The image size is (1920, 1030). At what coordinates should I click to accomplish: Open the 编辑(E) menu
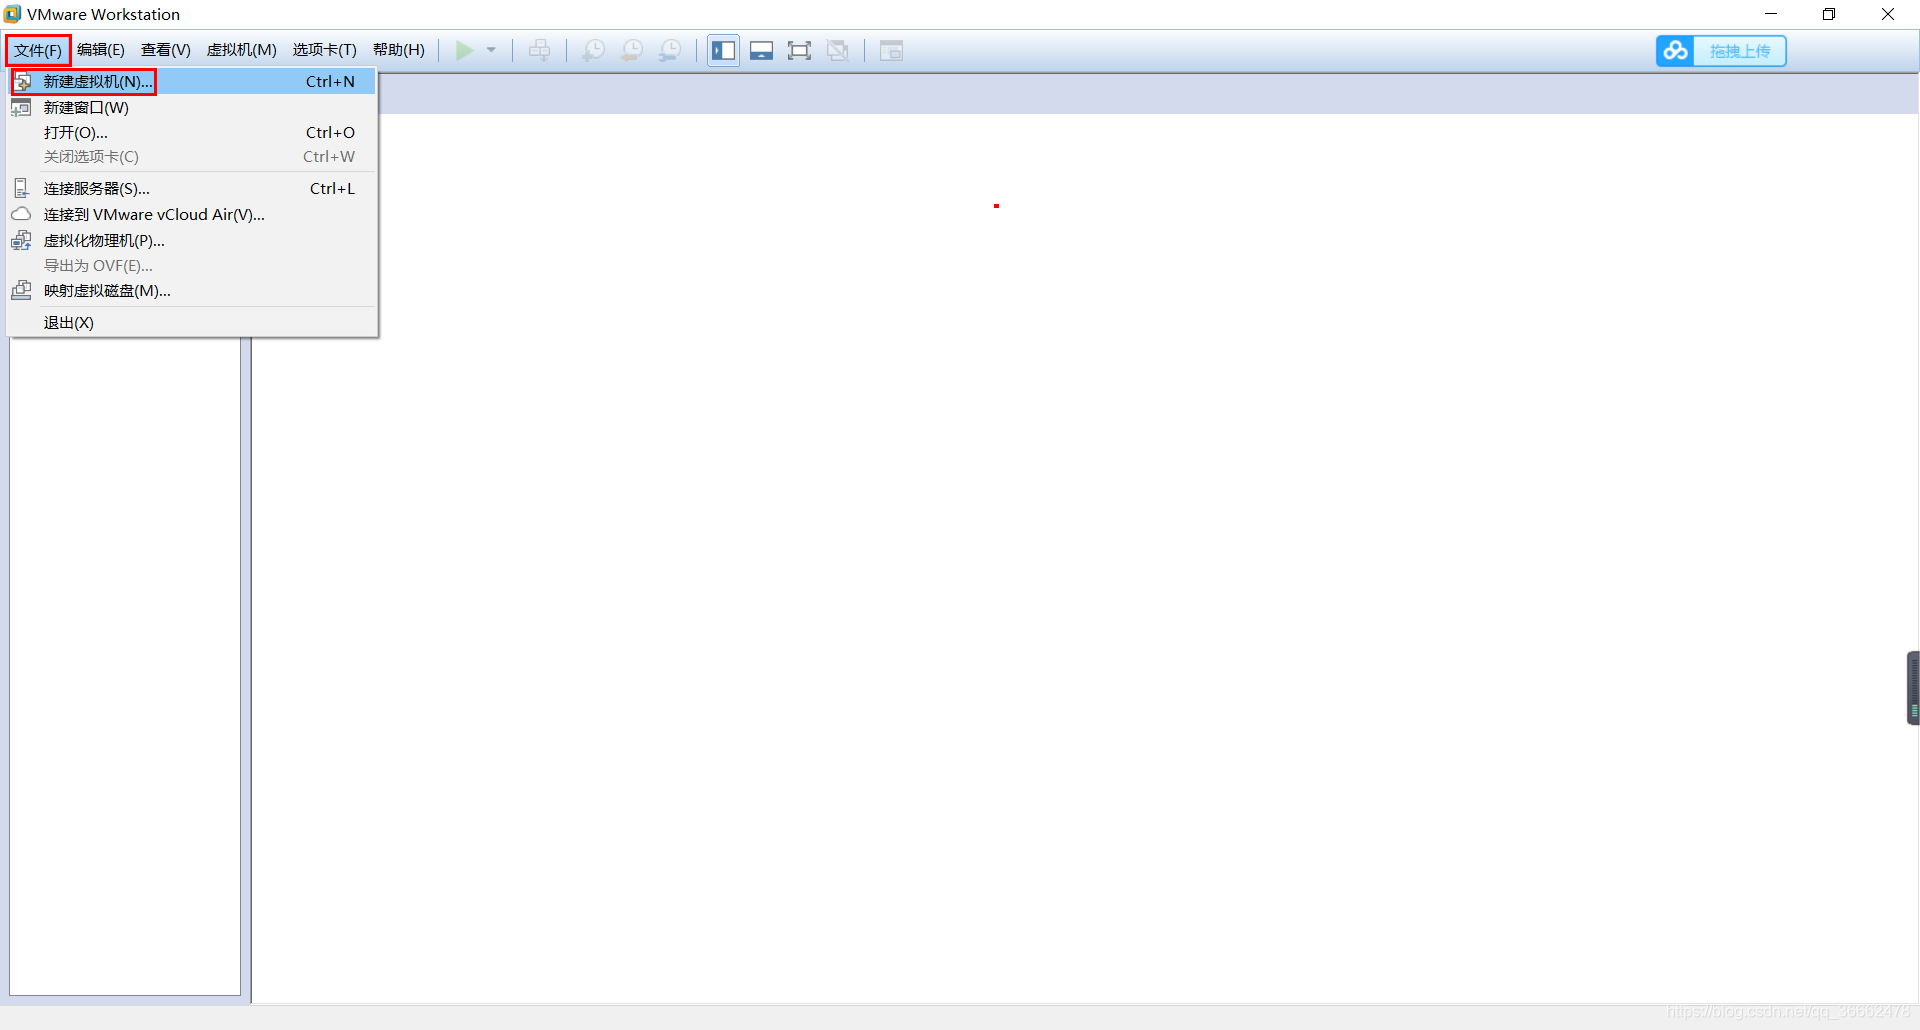click(101, 50)
